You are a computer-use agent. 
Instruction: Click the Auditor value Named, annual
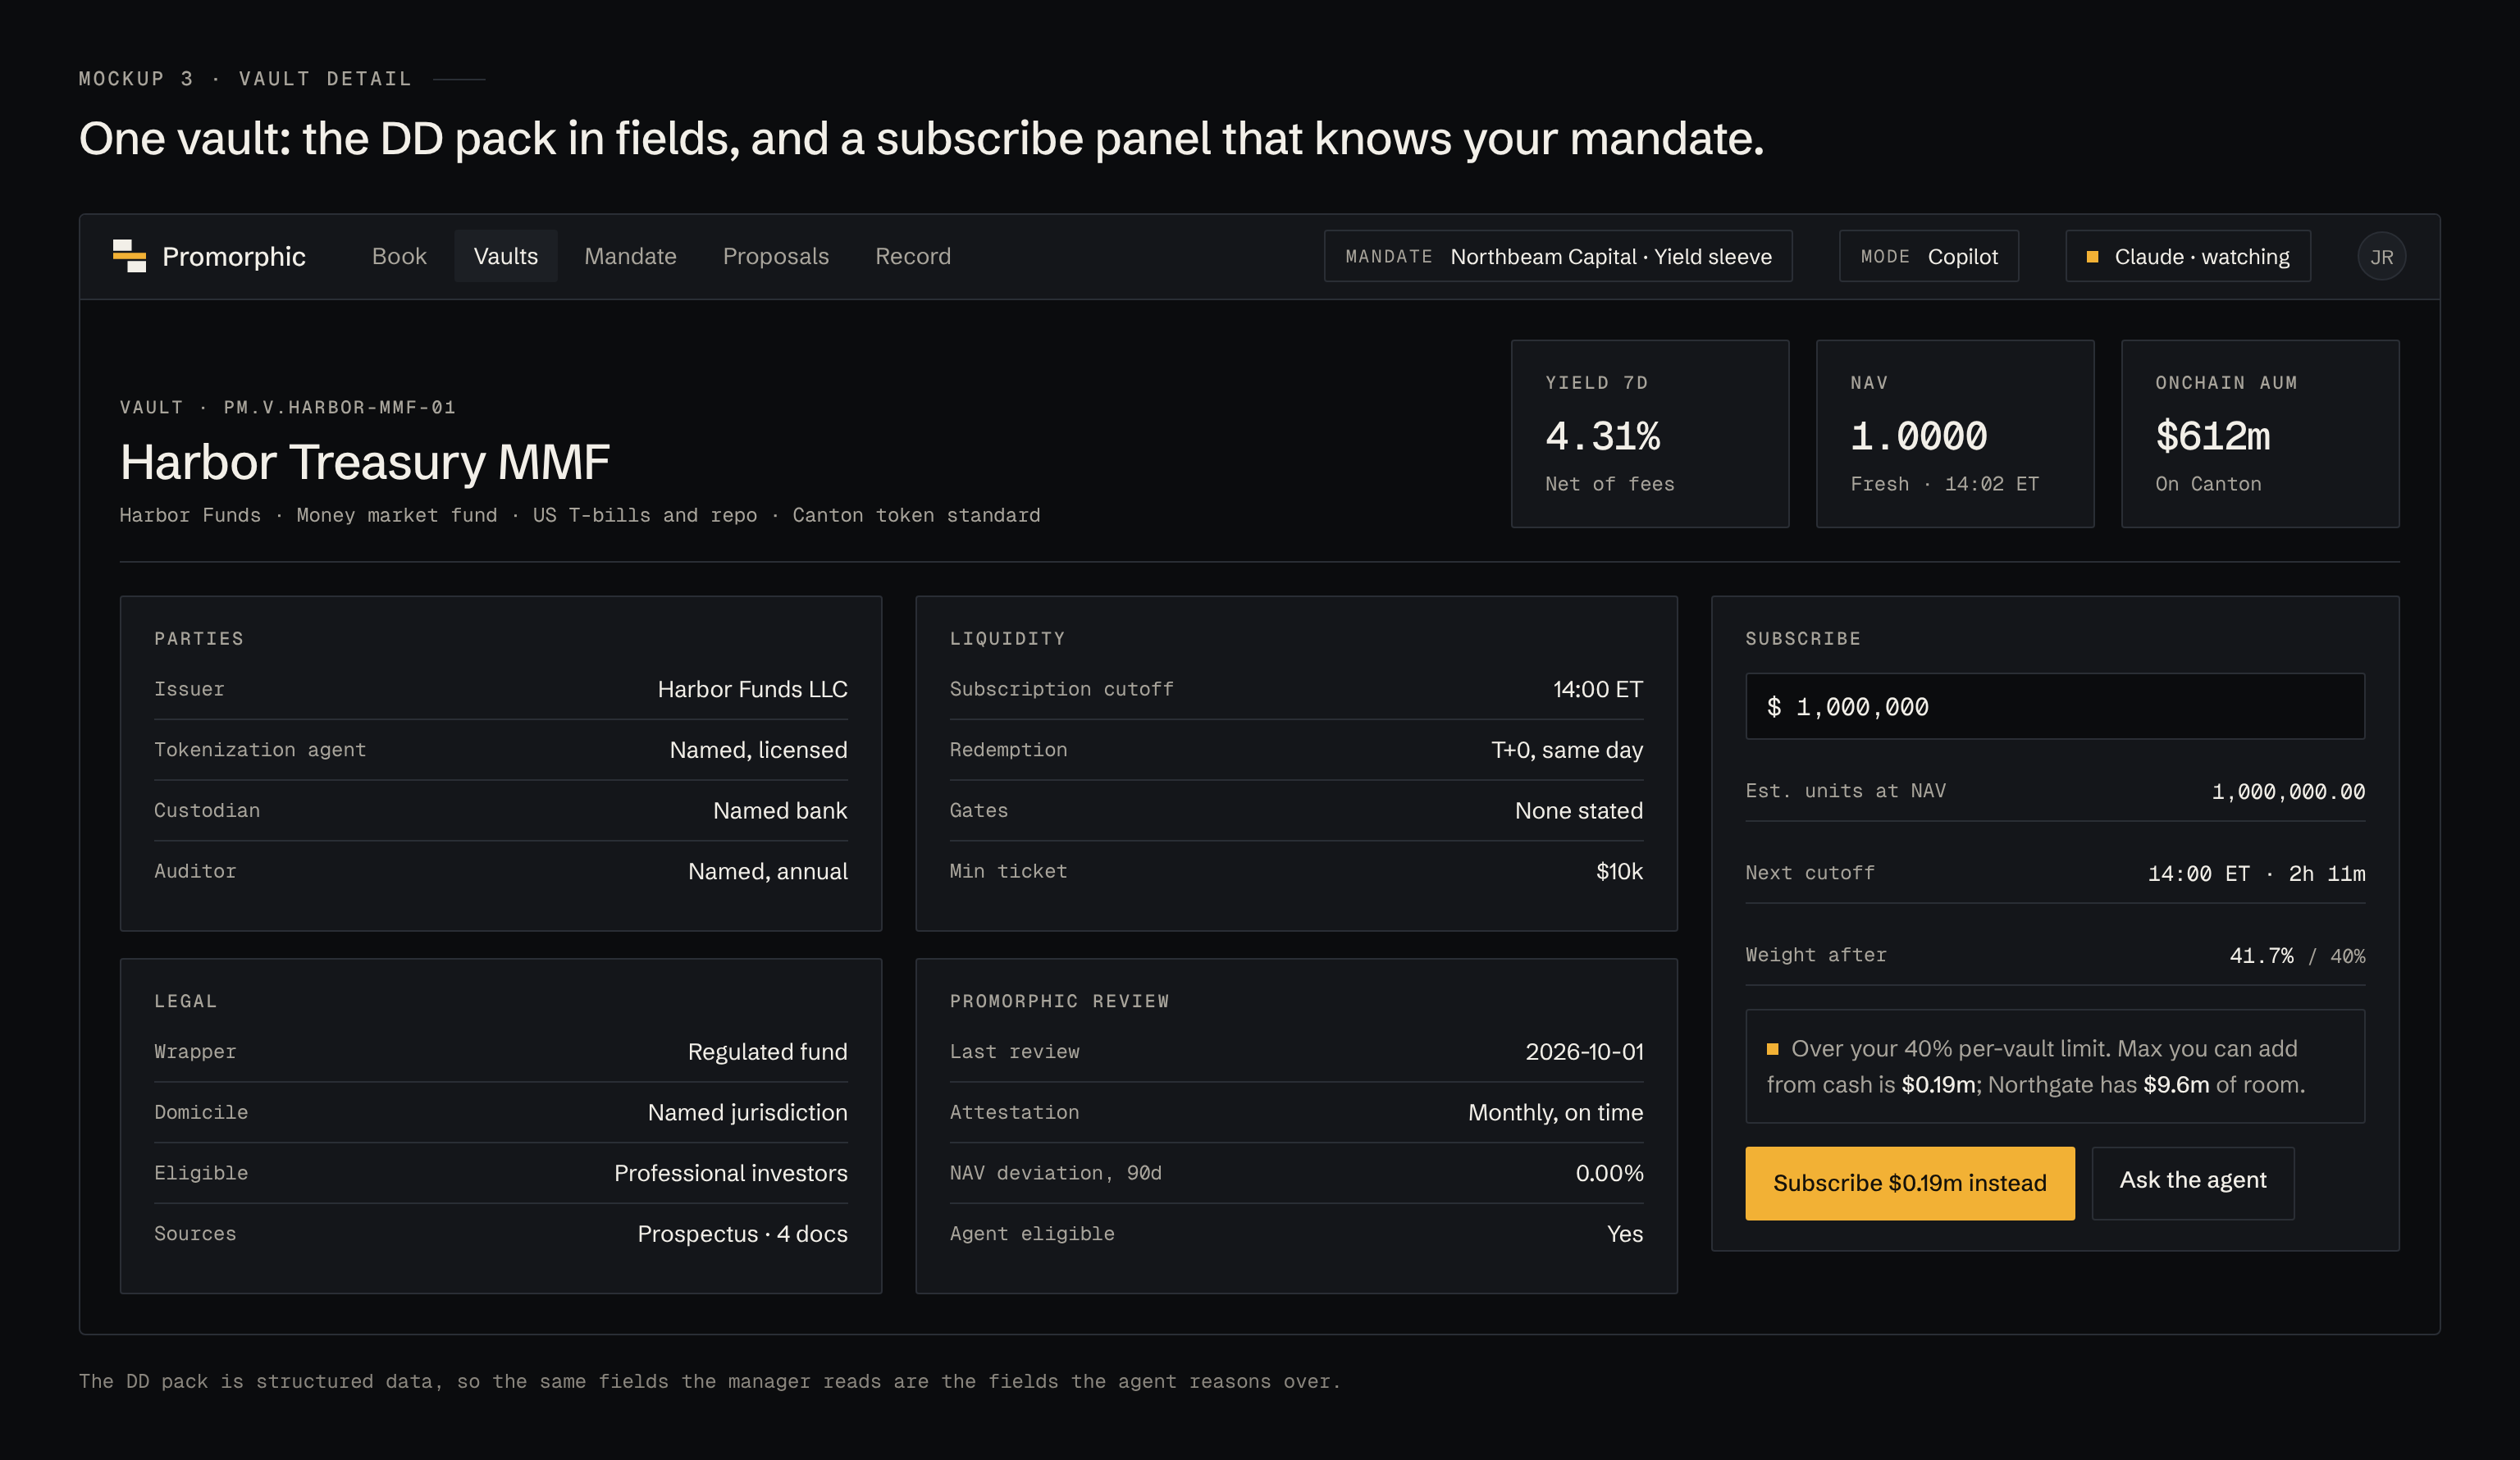click(x=767, y=872)
